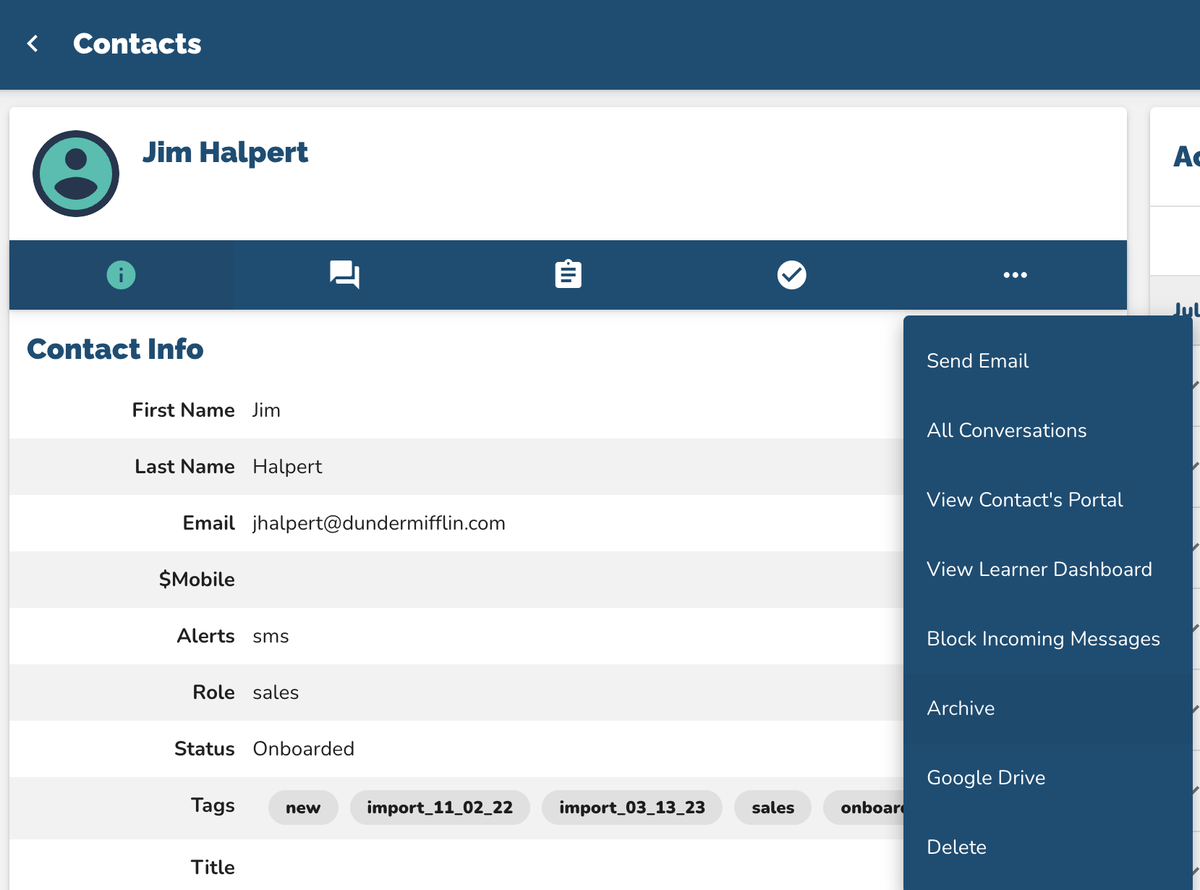The height and width of the screenshot is (890, 1200).
Task: Click the 'new' tag chip
Action: pyautogui.click(x=303, y=807)
